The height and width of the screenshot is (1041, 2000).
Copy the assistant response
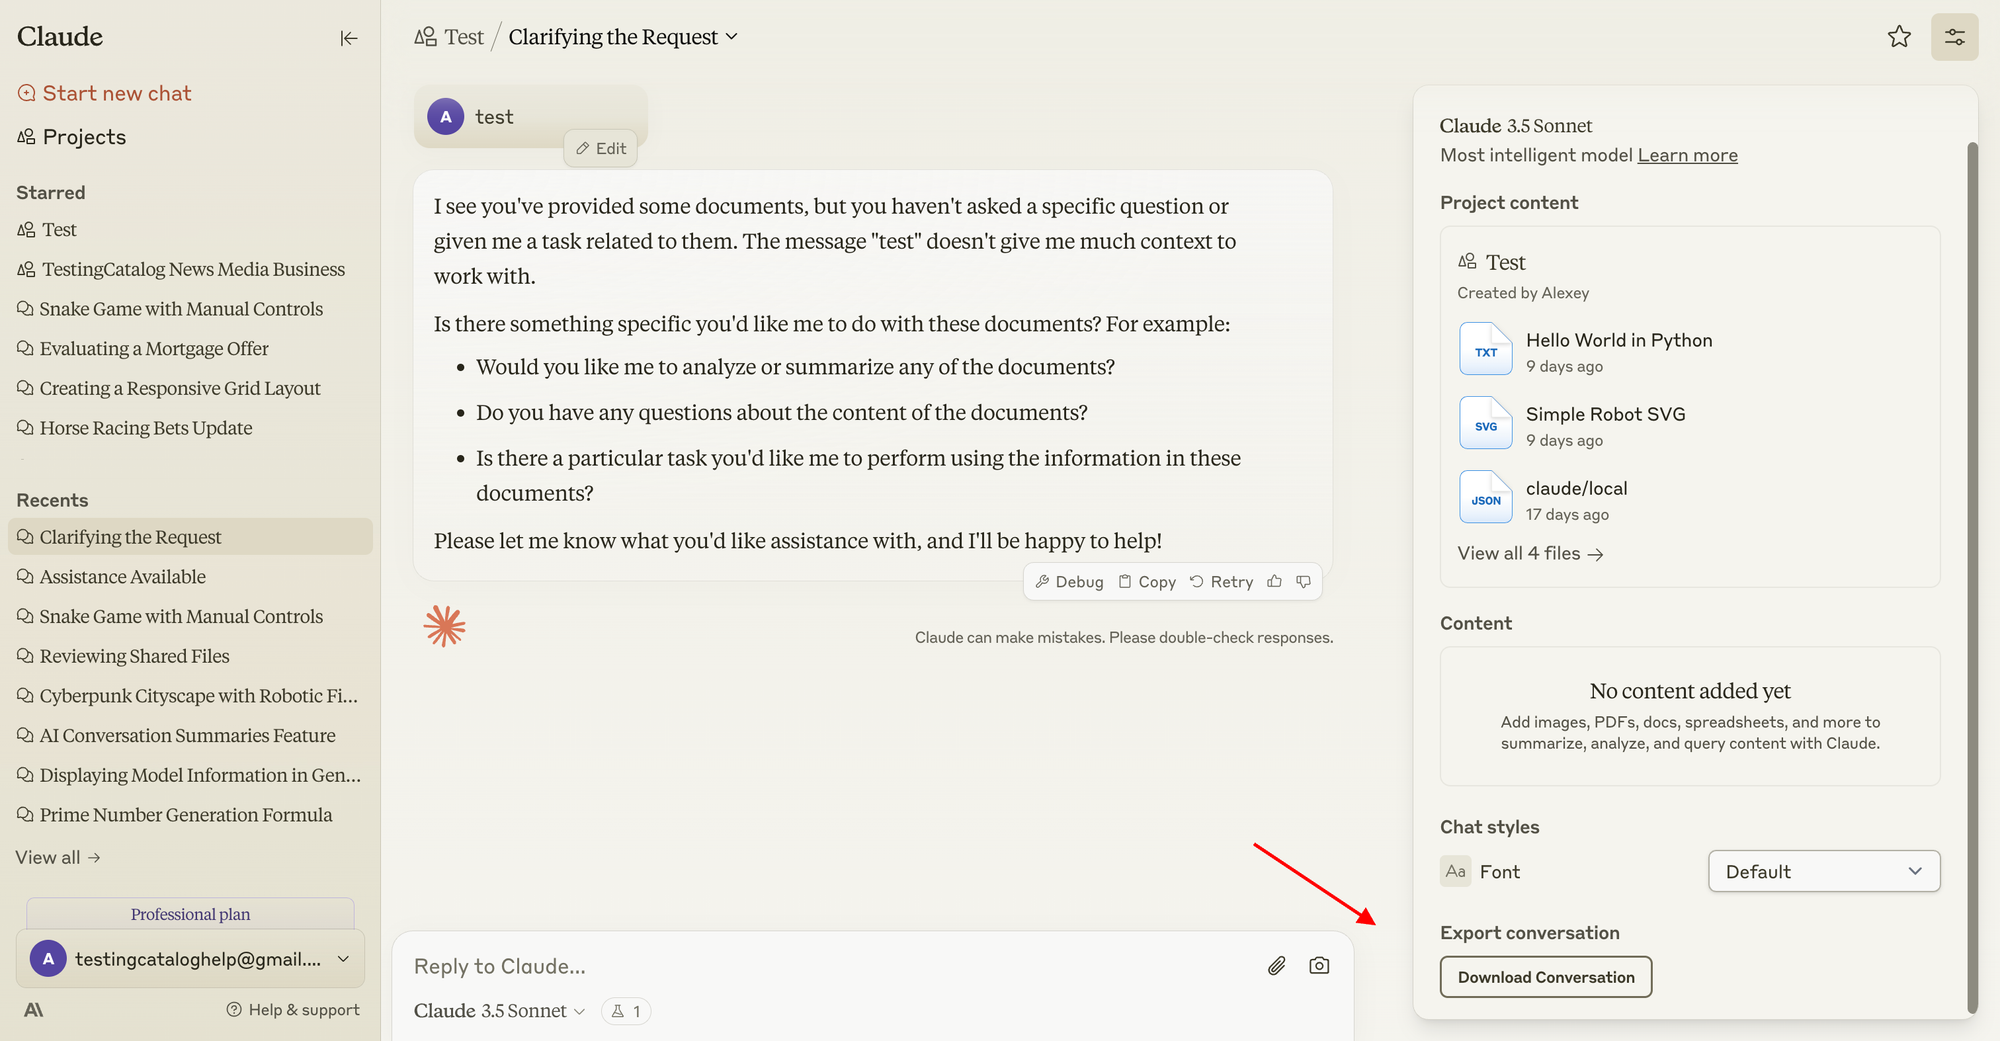pyautogui.click(x=1147, y=582)
